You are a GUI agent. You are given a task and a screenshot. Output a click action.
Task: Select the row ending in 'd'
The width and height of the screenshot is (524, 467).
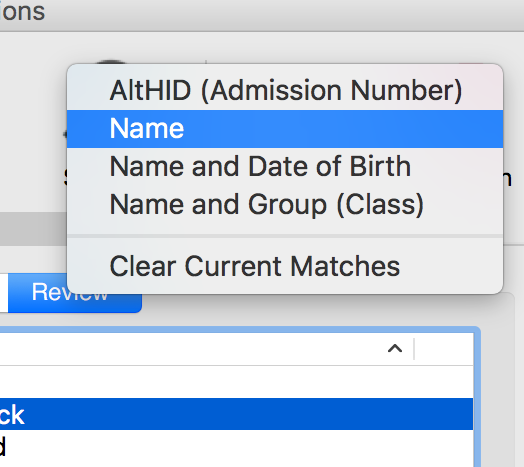click(236, 446)
